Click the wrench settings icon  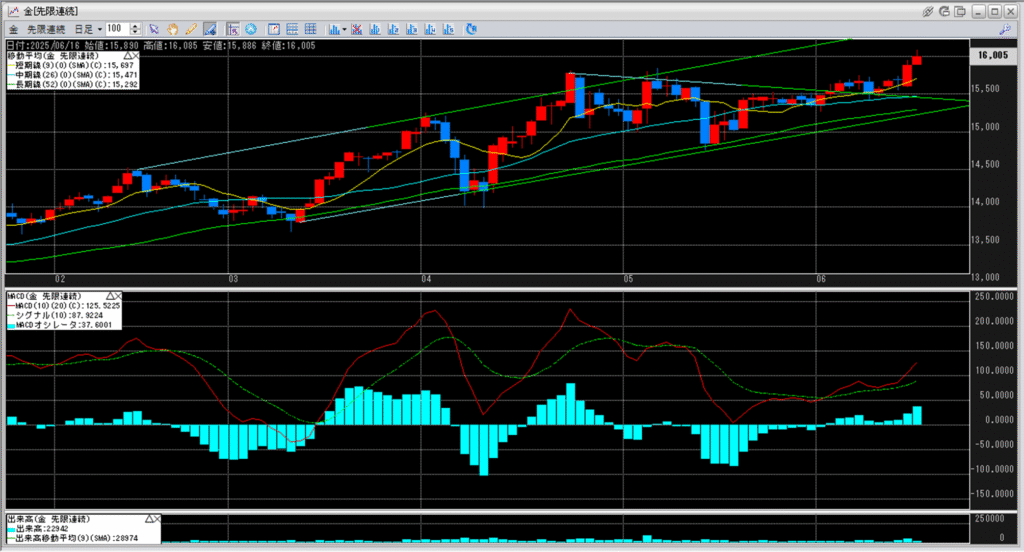click(x=1005, y=29)
